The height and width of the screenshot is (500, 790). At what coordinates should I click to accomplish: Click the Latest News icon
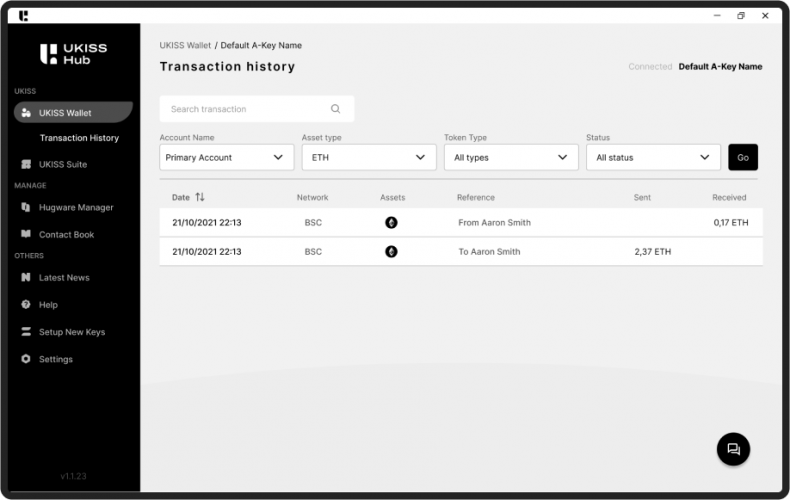click(26, 277)
